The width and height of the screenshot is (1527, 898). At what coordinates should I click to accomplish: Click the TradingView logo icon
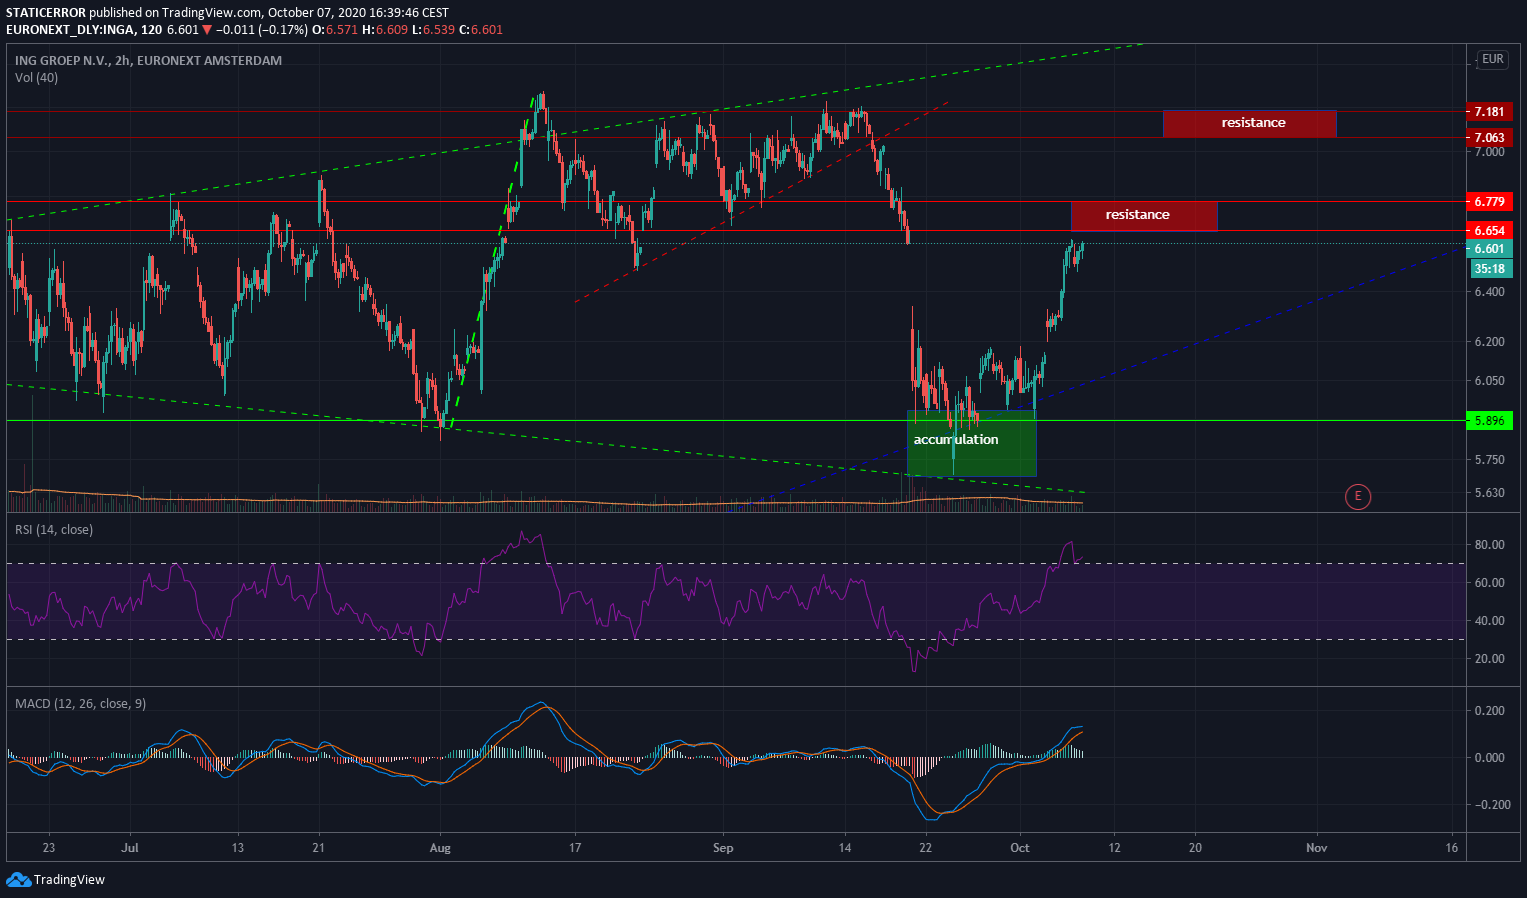click(x=18, y=880)
